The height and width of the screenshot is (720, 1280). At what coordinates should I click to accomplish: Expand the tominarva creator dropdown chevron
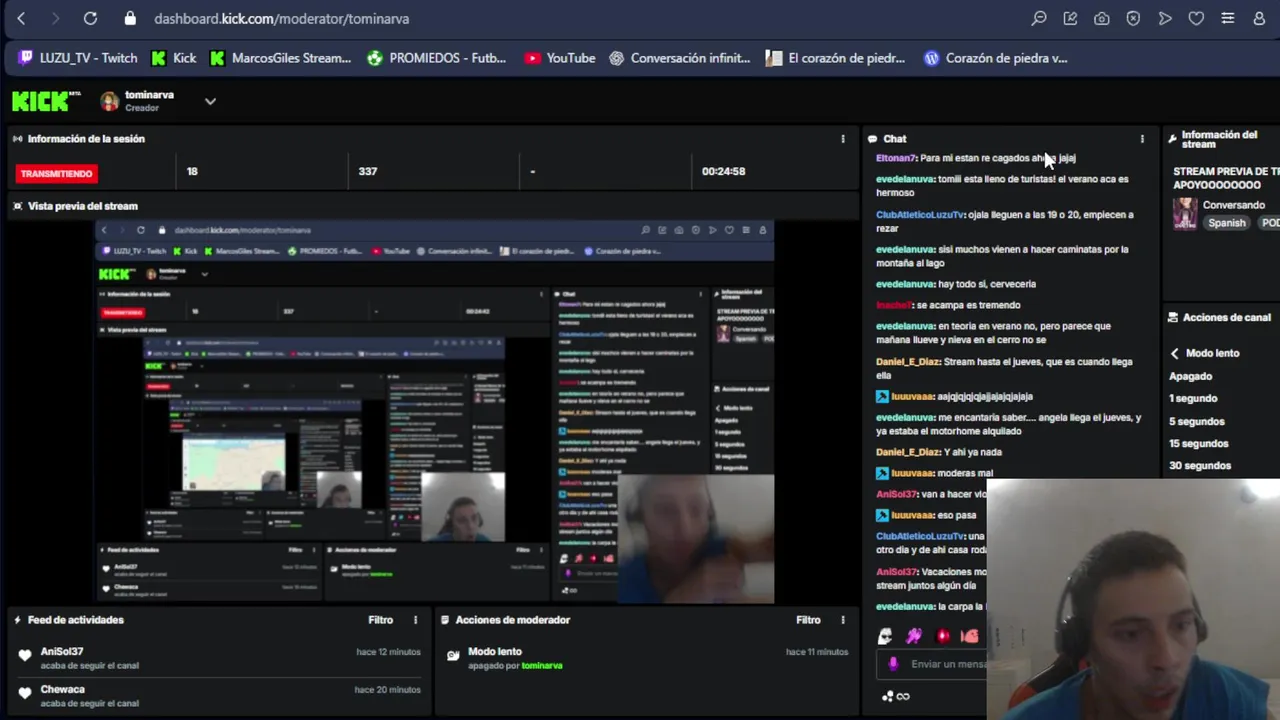click(210, 101)
